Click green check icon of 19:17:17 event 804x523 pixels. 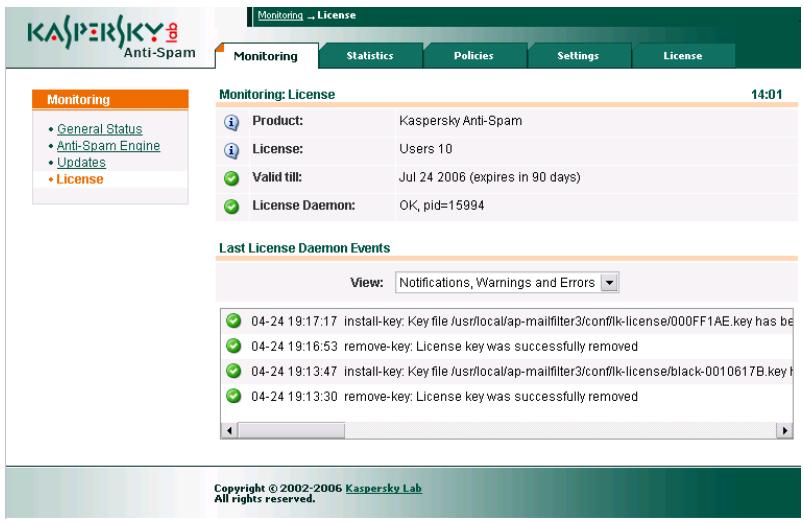pyautogui.click(x=234, y=320)
